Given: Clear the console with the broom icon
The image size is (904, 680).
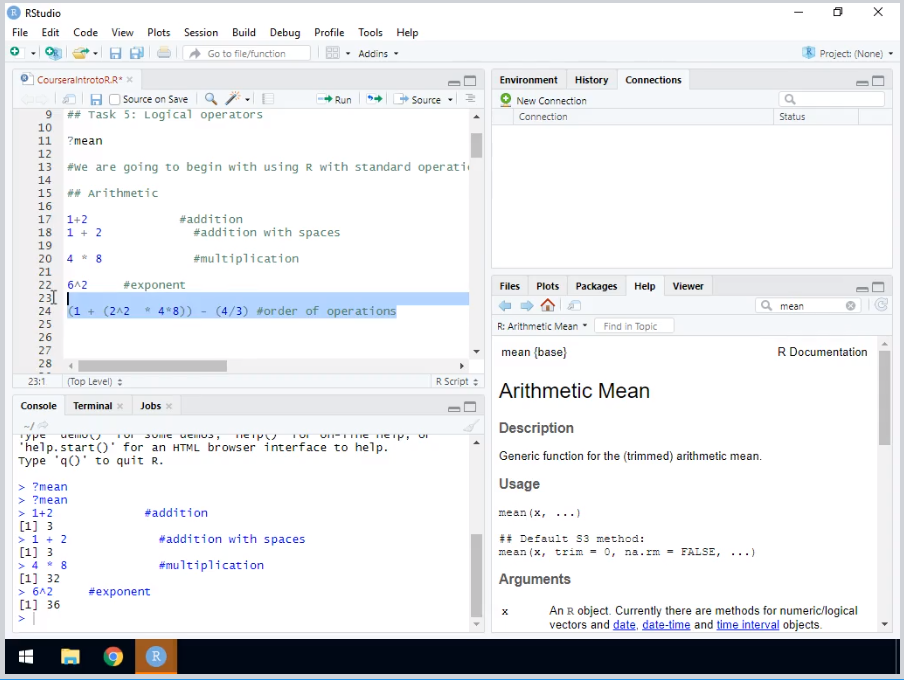Looking at the screenshot, I should coord(470,426).
